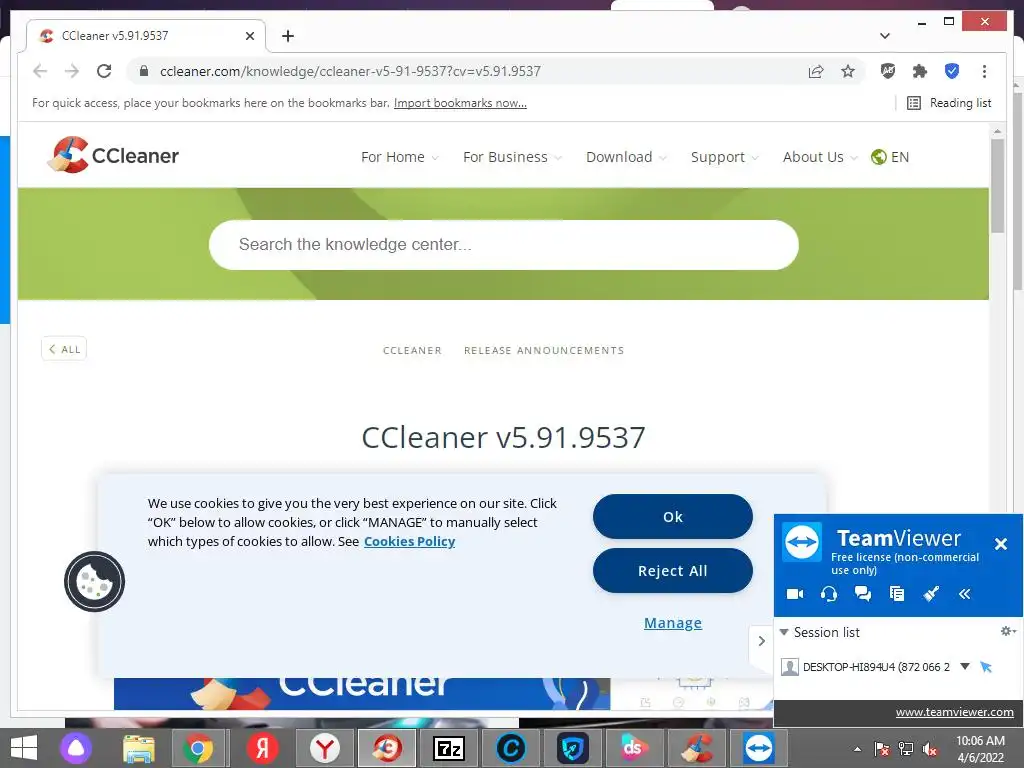Go back to ALL articles
Screen dimensions: 1024x768
pos(64,349)
